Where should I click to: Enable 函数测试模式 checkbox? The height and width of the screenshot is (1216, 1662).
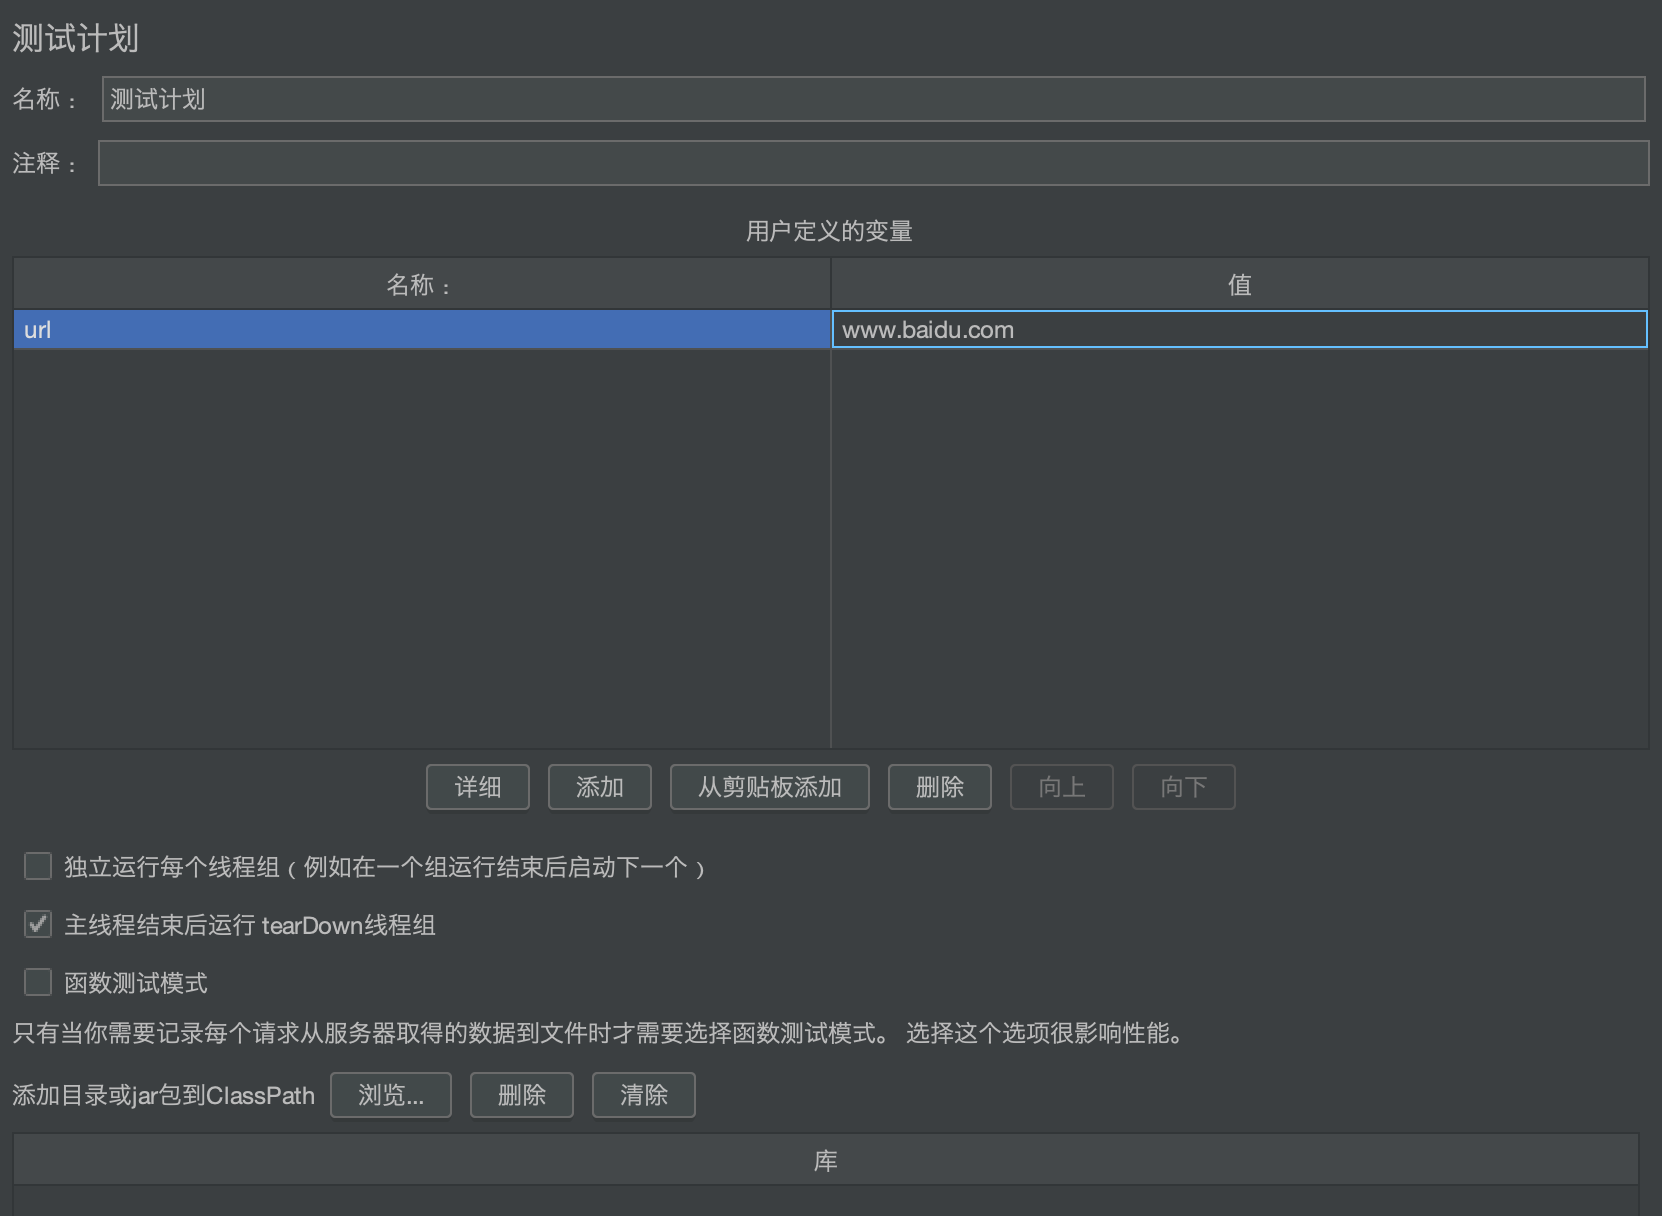coord(38,982)
